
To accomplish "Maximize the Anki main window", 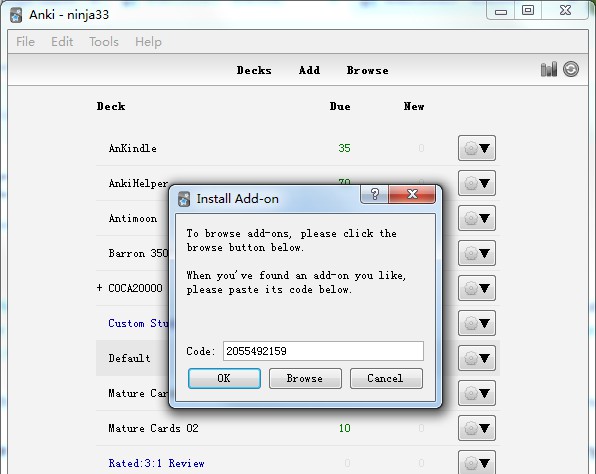I will point(528,11).
